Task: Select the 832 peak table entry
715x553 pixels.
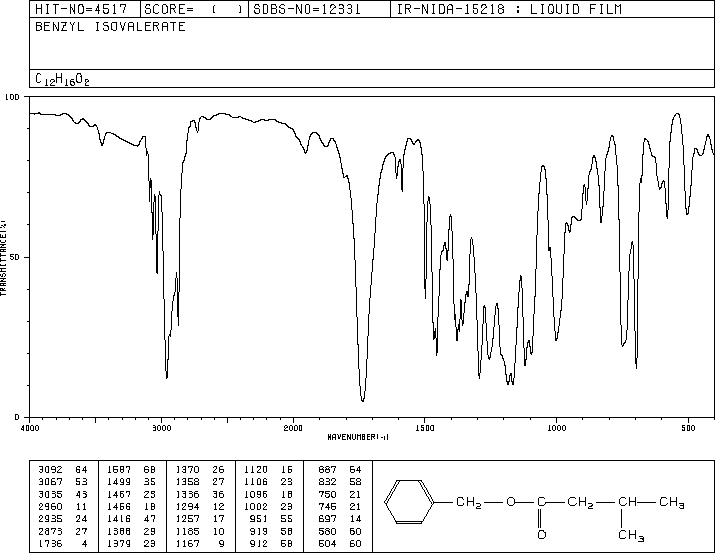Action: coord(340,482)
